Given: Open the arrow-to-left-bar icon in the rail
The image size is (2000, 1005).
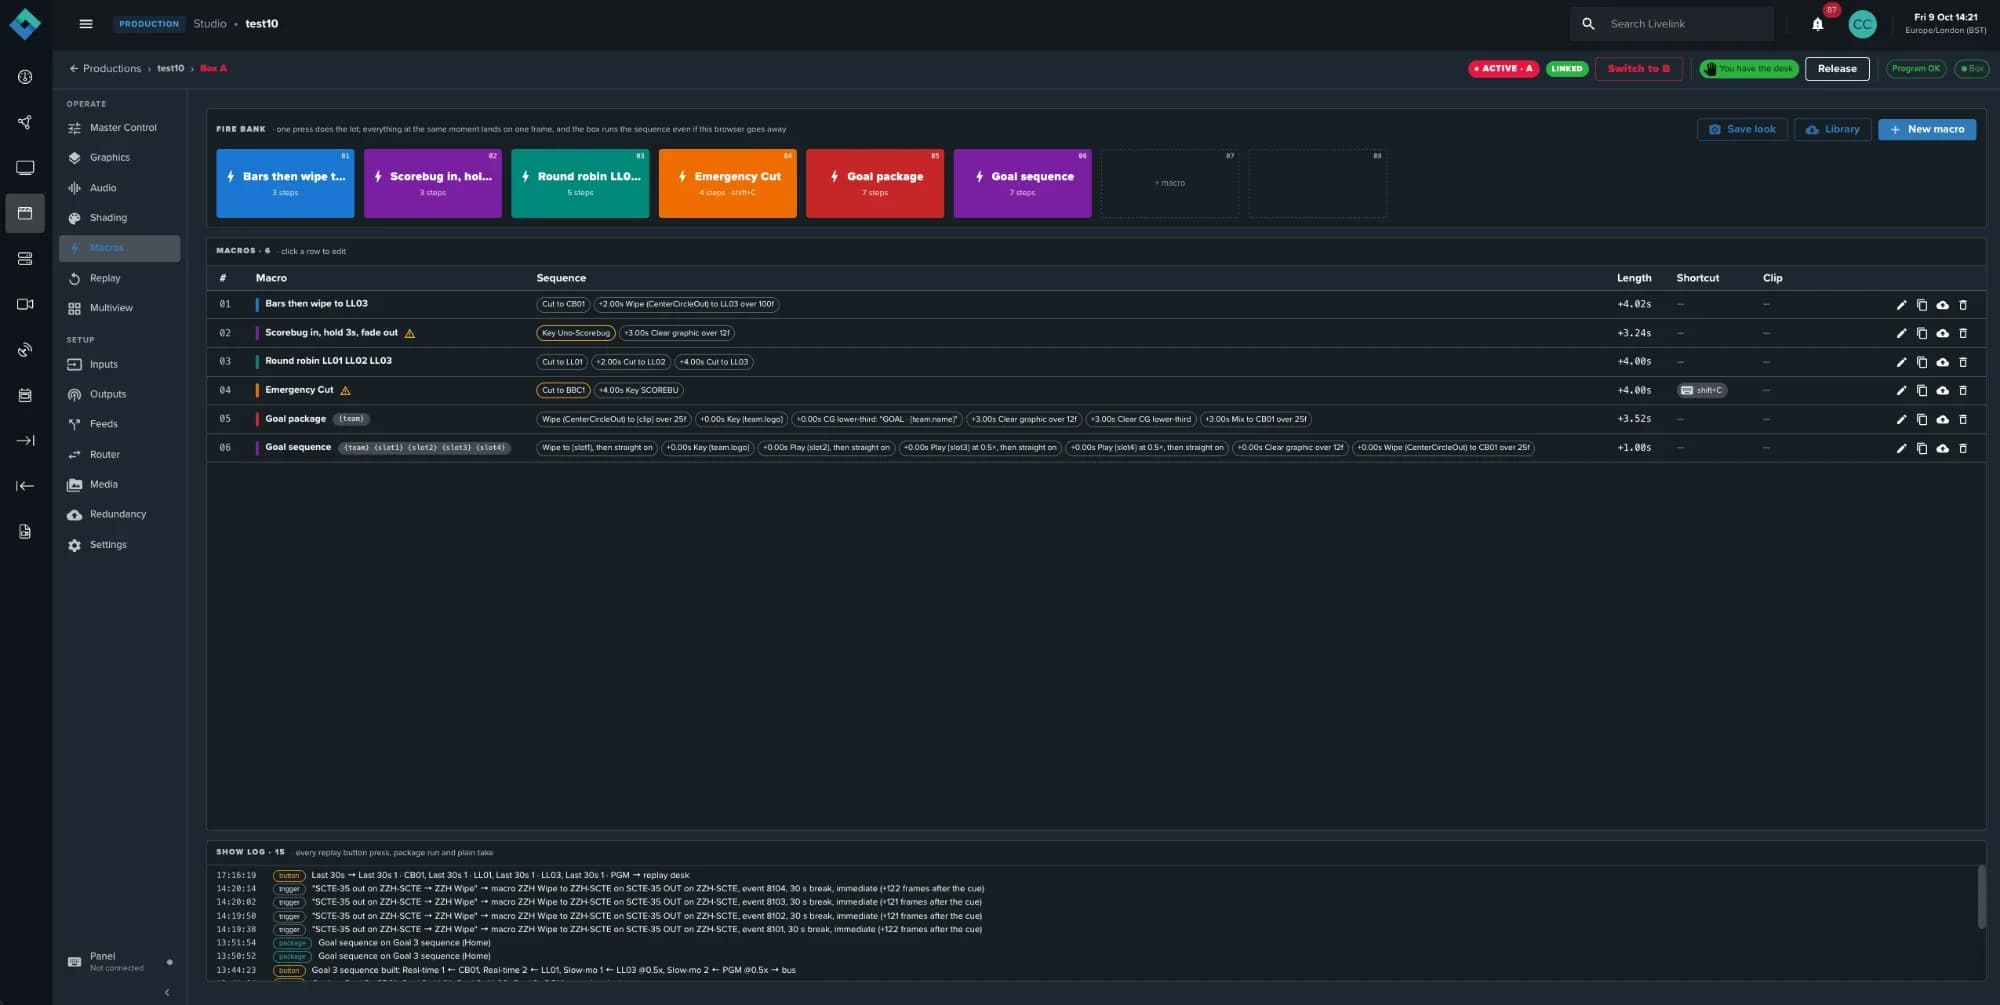Looking at the screenshot, I should (25, 486).
